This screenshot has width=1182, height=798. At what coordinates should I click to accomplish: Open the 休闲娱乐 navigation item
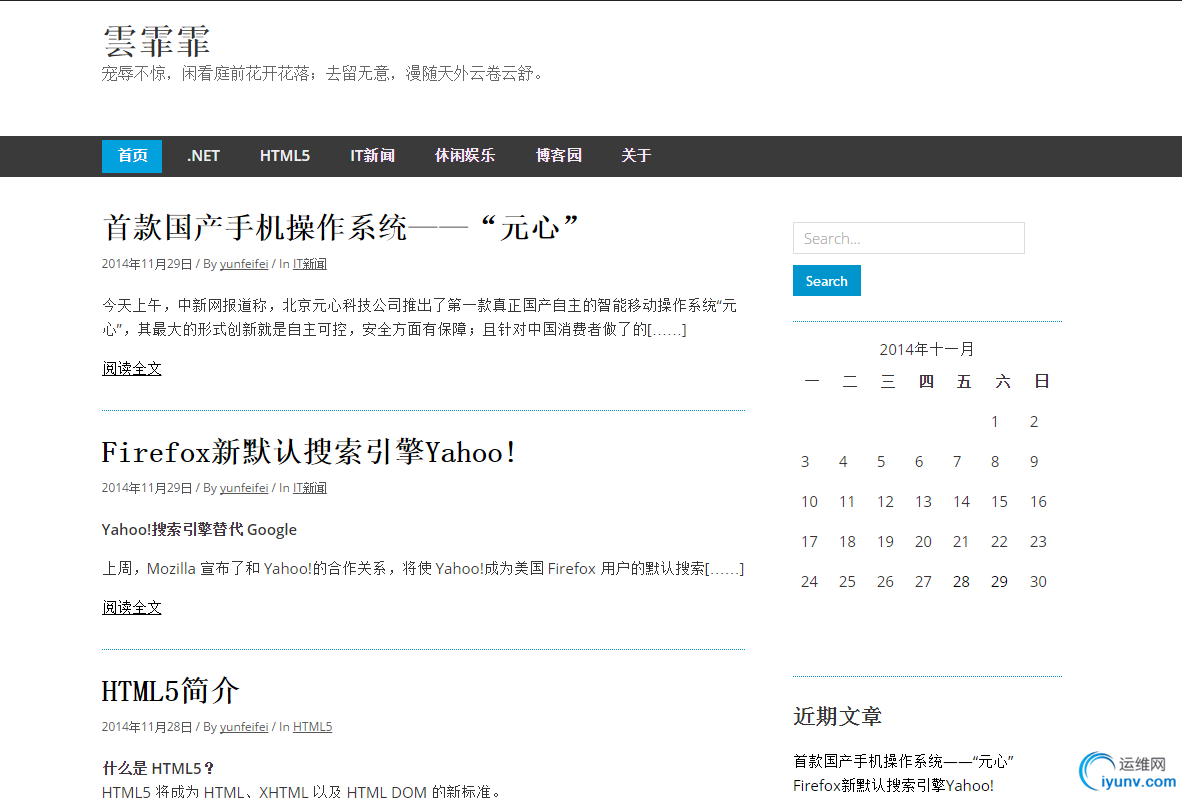coord(465,156)
